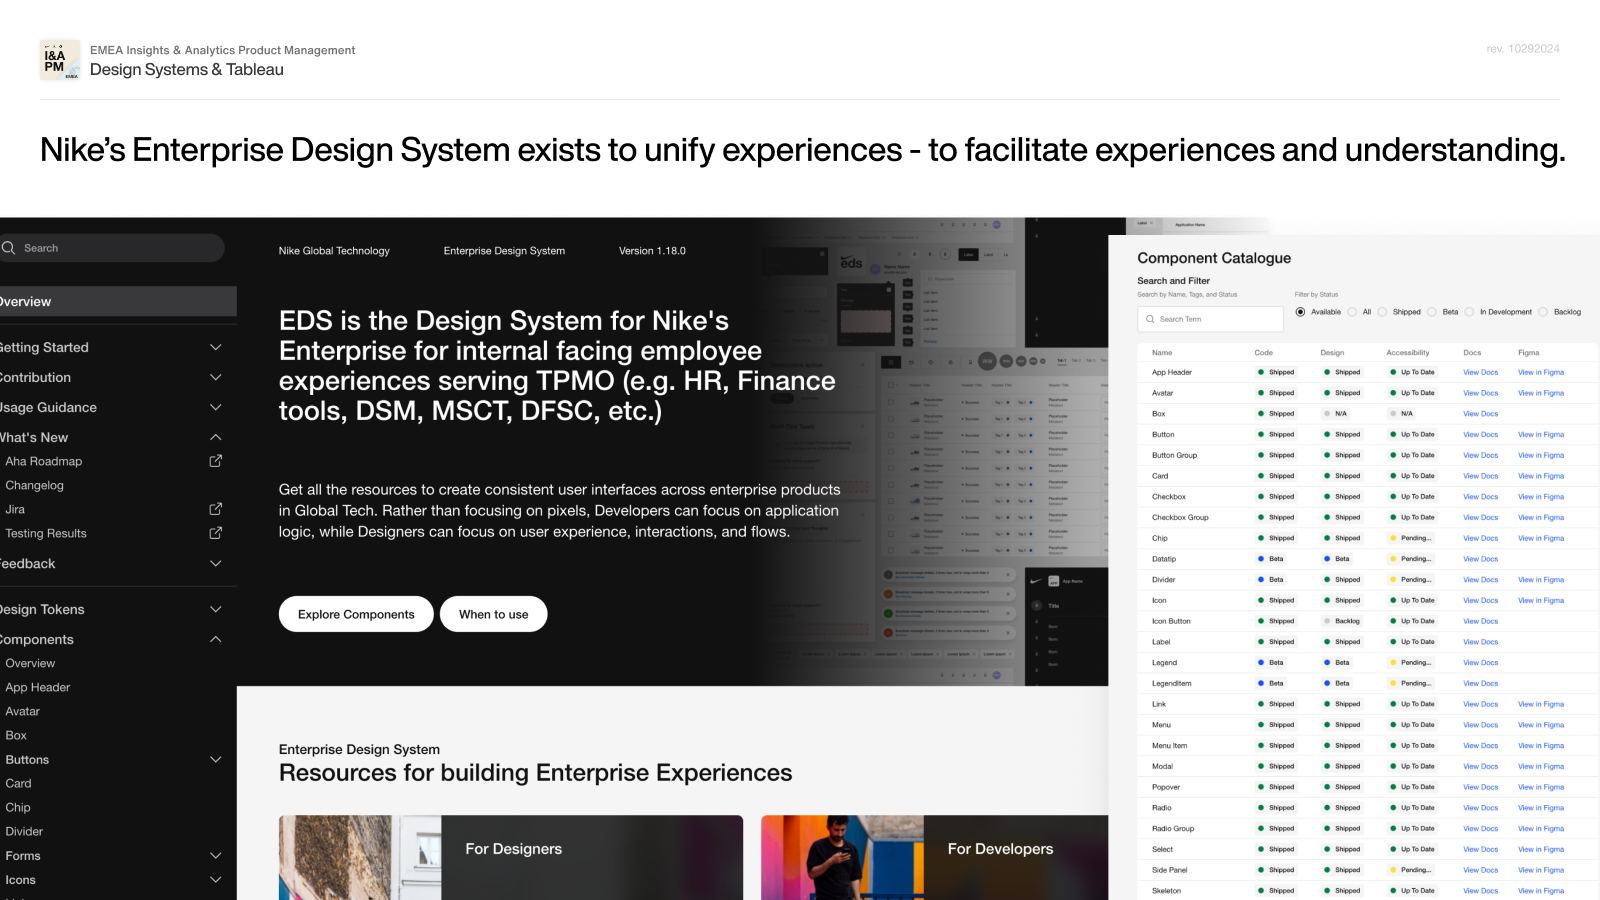Open View Docs for Skeleton row

tap(1480, 891)
